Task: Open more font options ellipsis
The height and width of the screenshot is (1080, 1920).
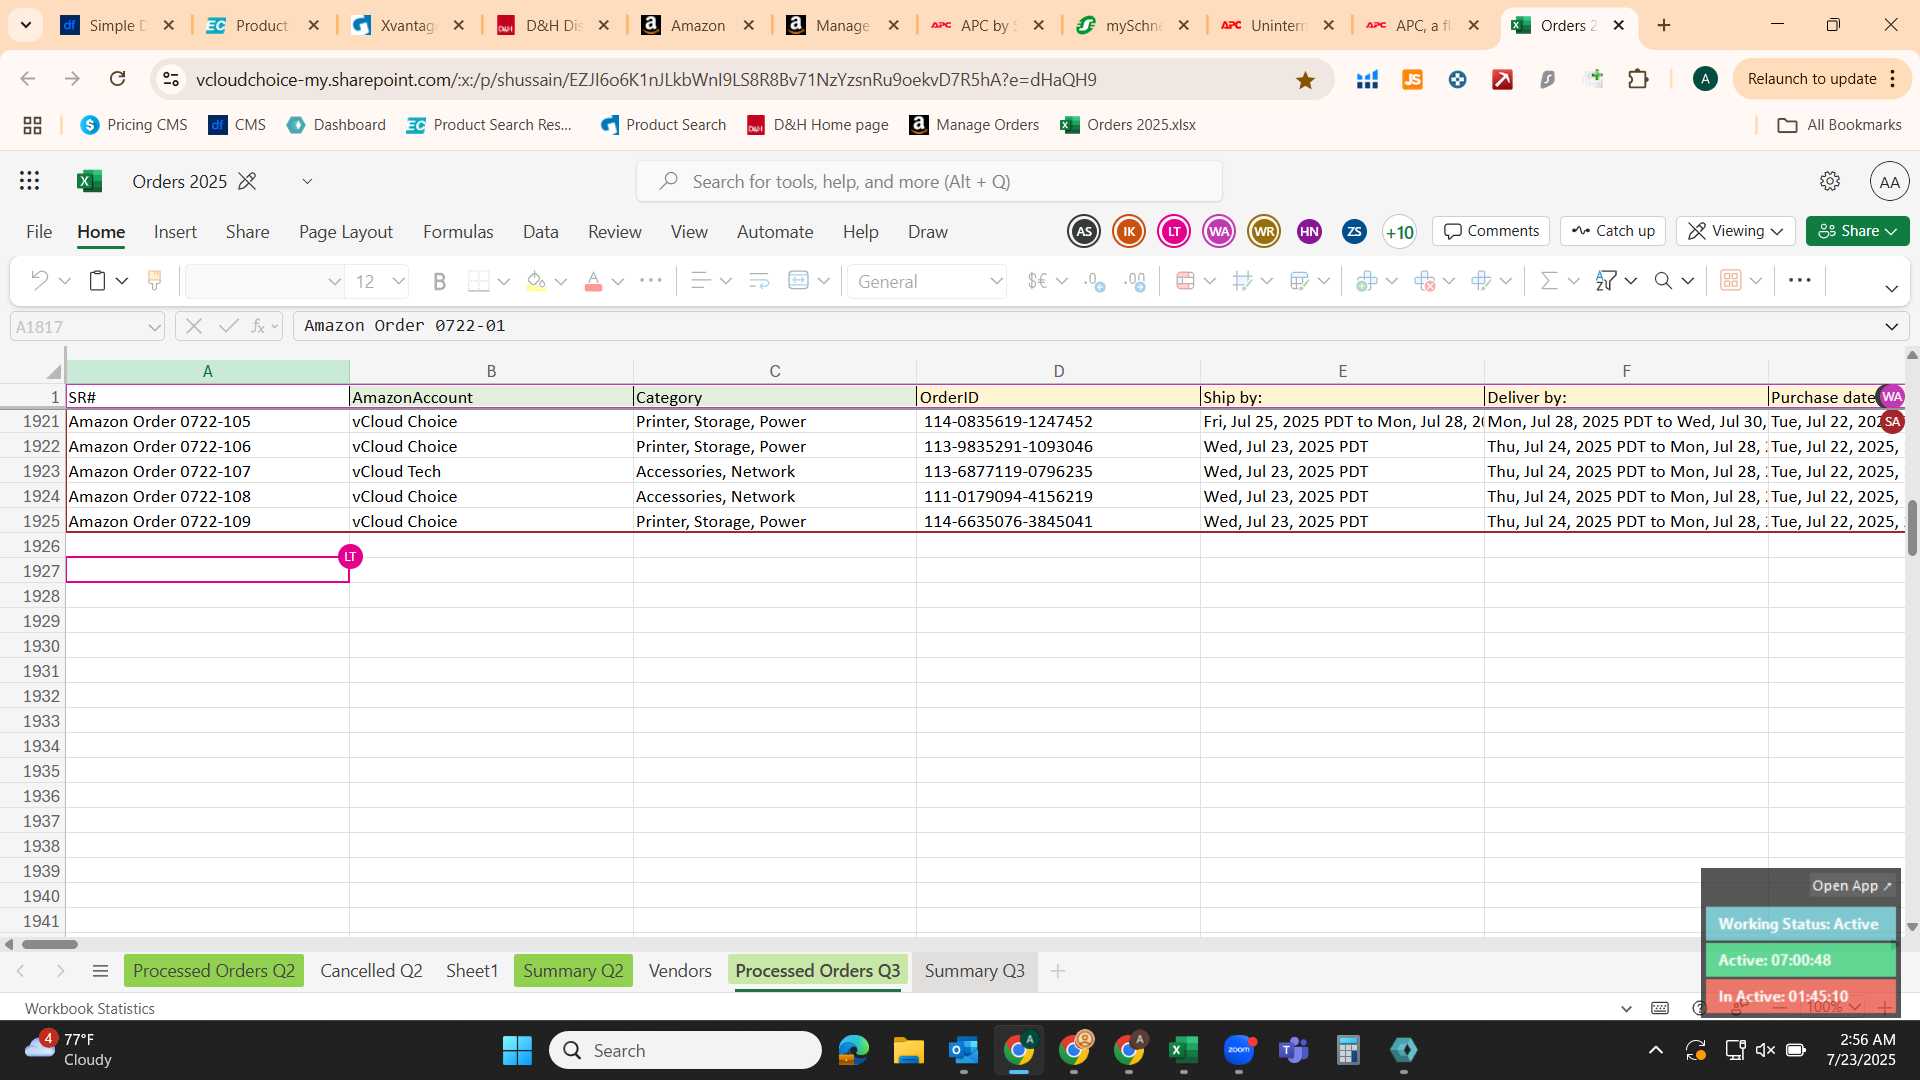Action: click(651, 281)
